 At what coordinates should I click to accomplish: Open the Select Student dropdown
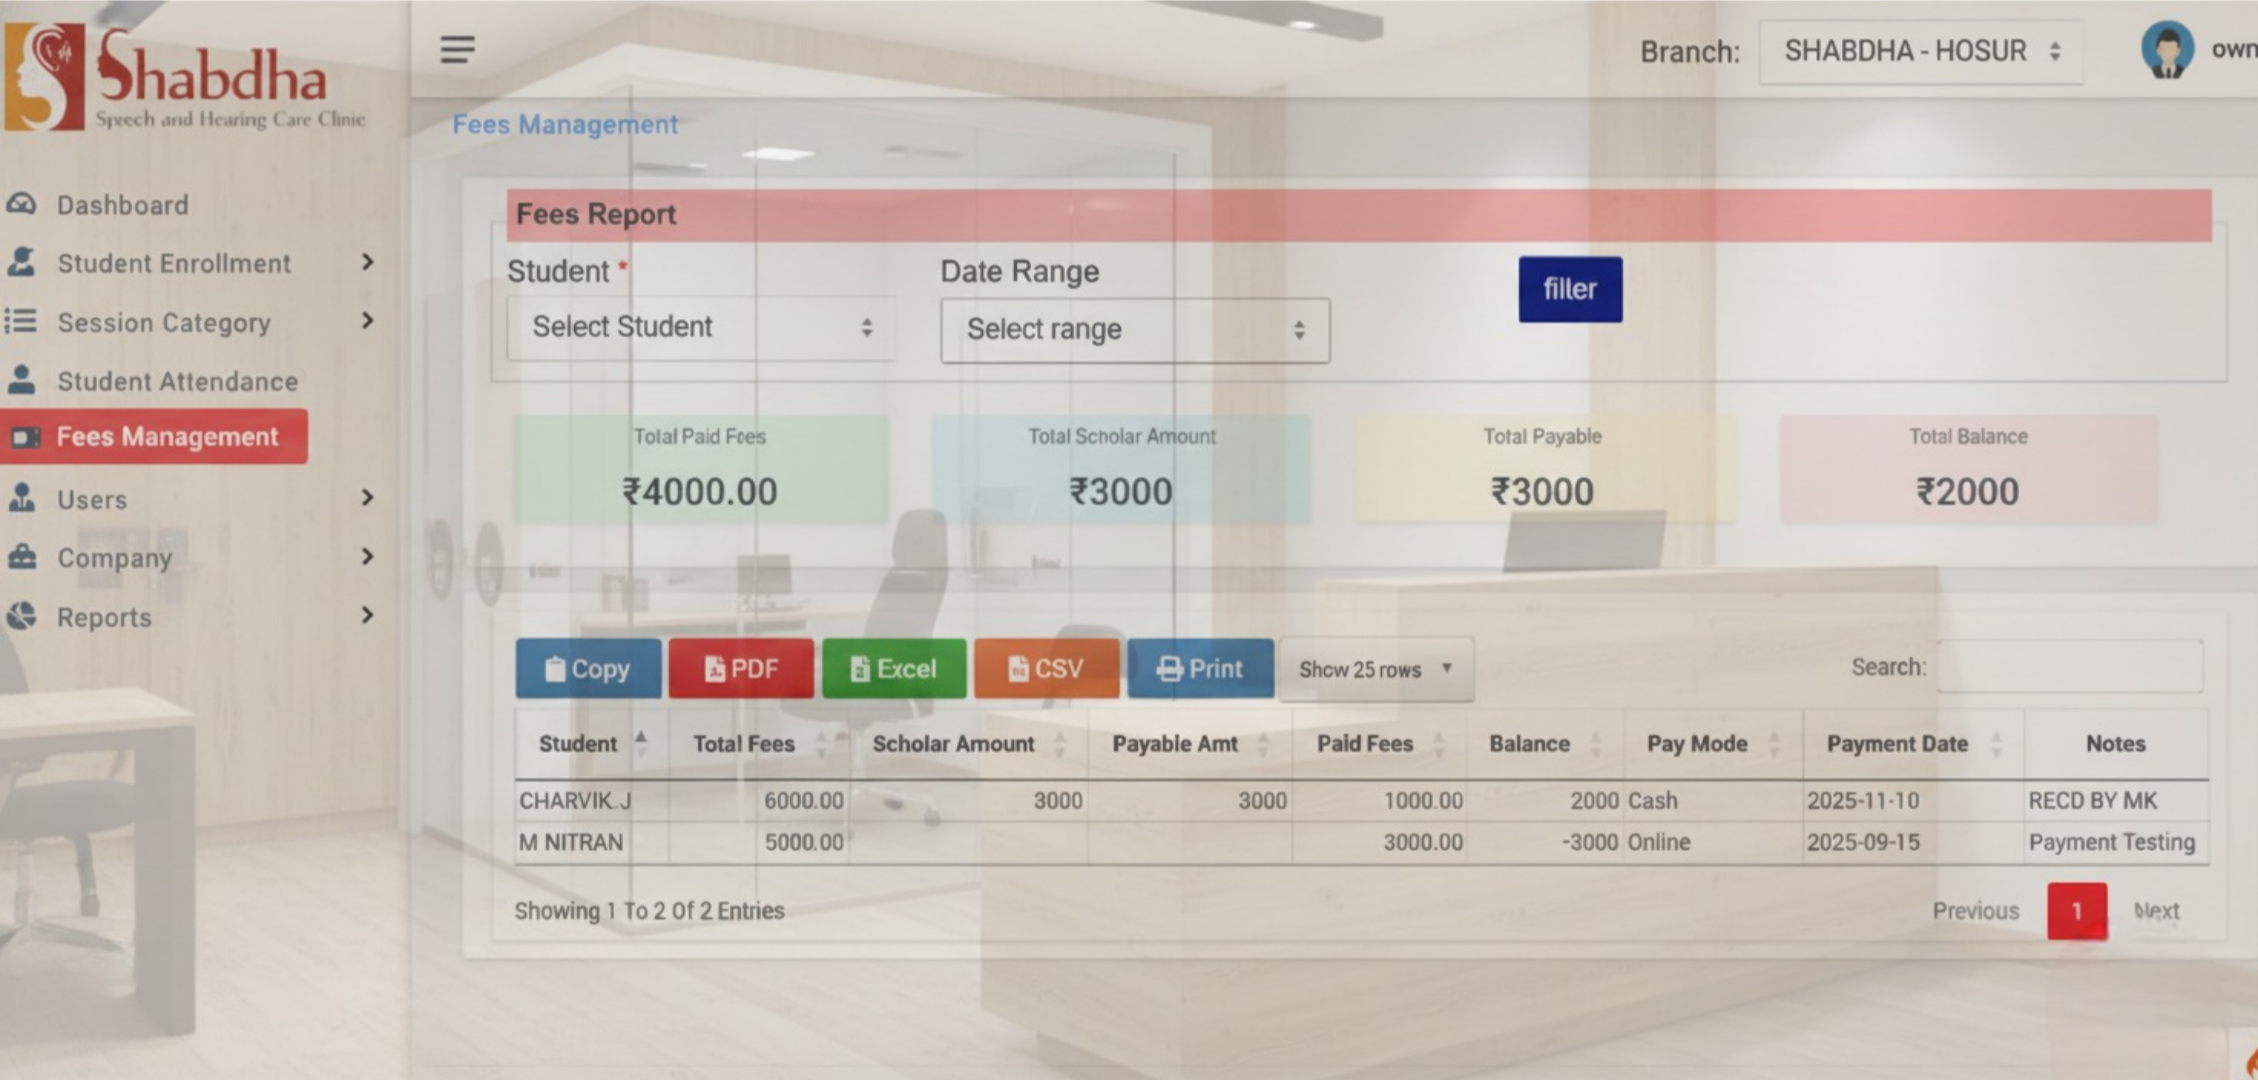coord(700,327)
